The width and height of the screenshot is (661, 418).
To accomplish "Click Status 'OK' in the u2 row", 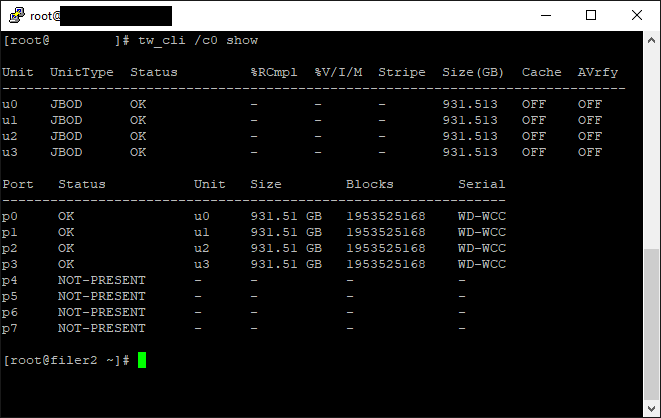I will click(x=138, y=137).
